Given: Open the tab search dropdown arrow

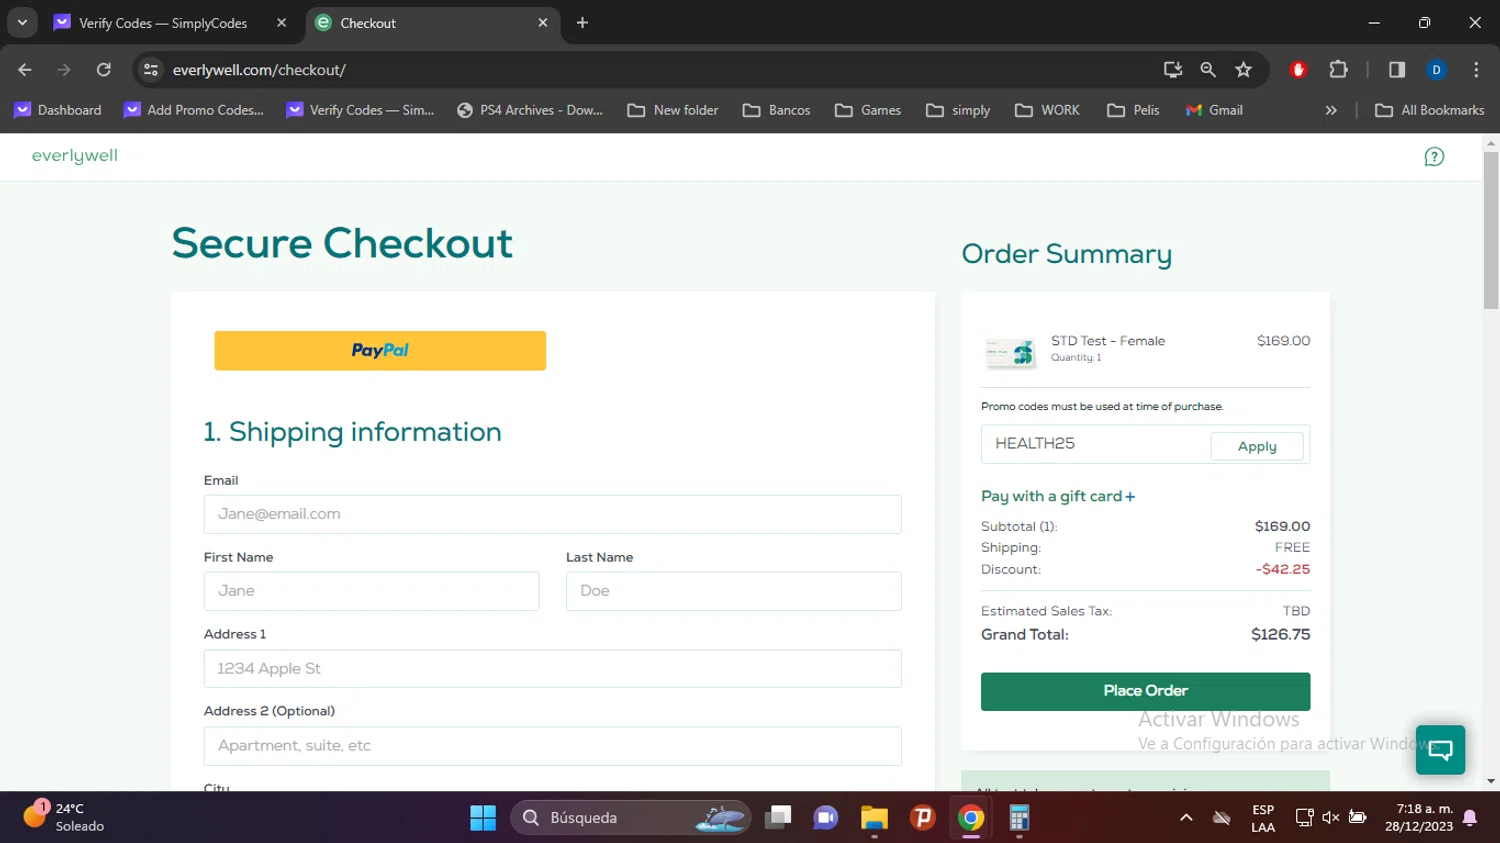Looking at the screenshot, I should [22, 23].
